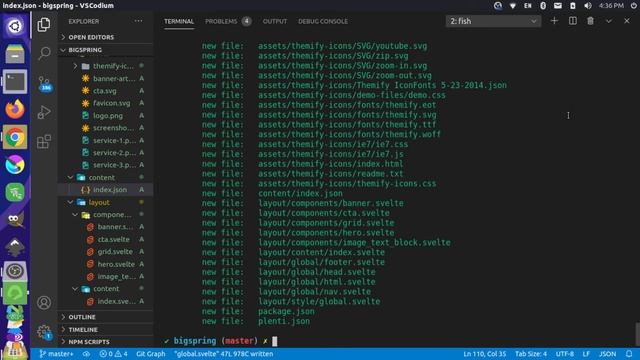This screenshot has width=640, height=360.
Task: Open Source Control view with 386 badge
Action: click(x=44, y=83)
